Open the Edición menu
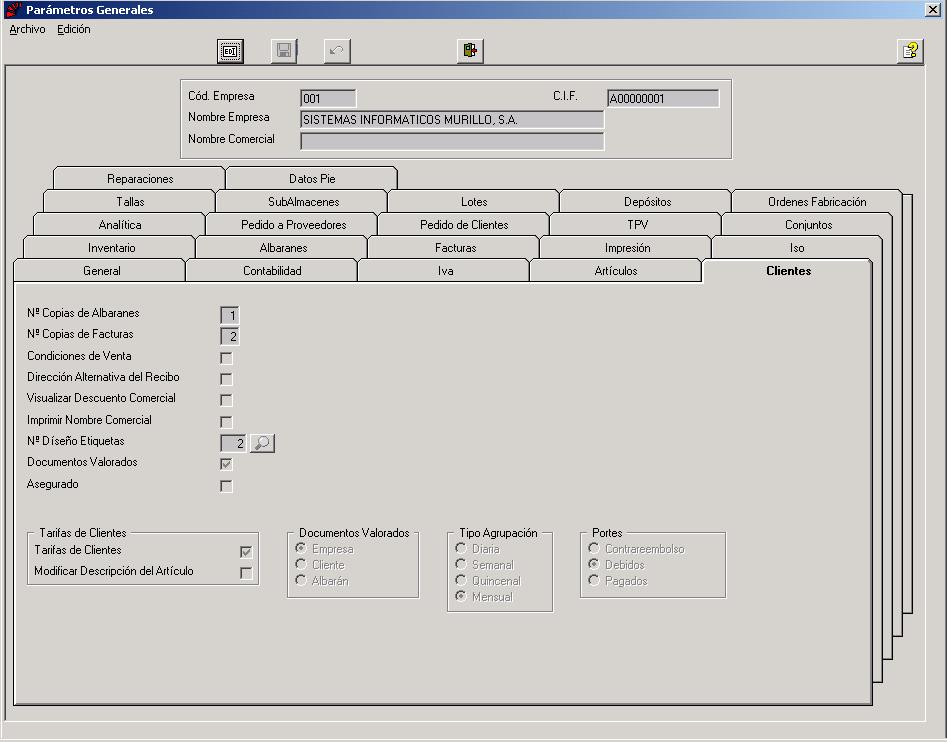The height and width of the screenshot is (742, 947). coord(74,29)
